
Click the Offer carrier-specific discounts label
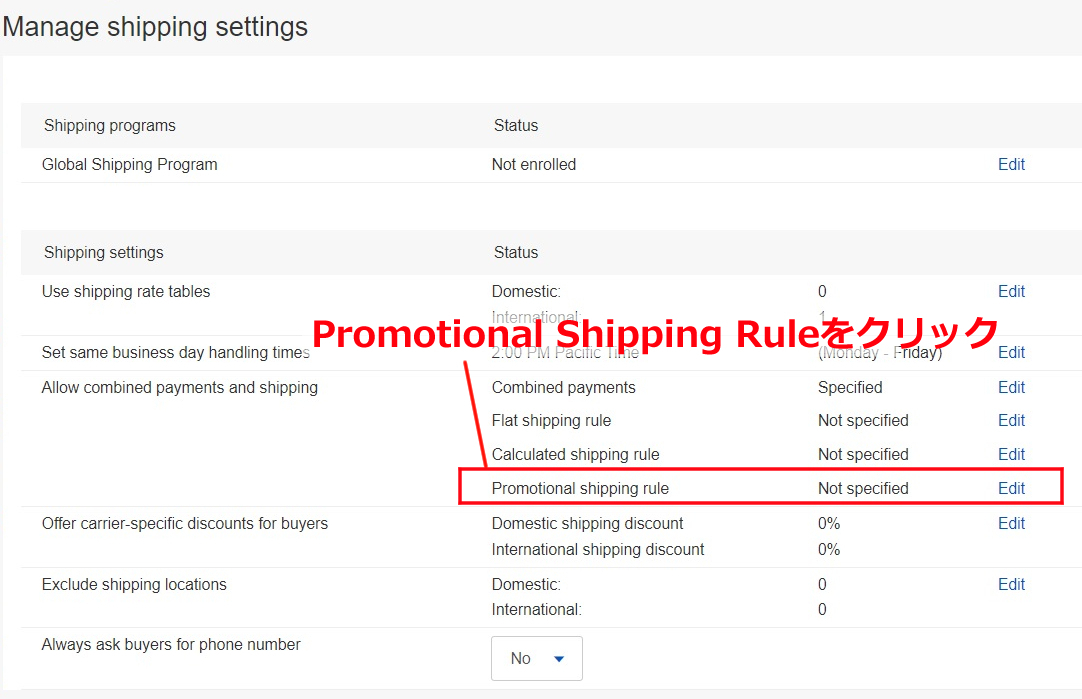pos(184,523)
